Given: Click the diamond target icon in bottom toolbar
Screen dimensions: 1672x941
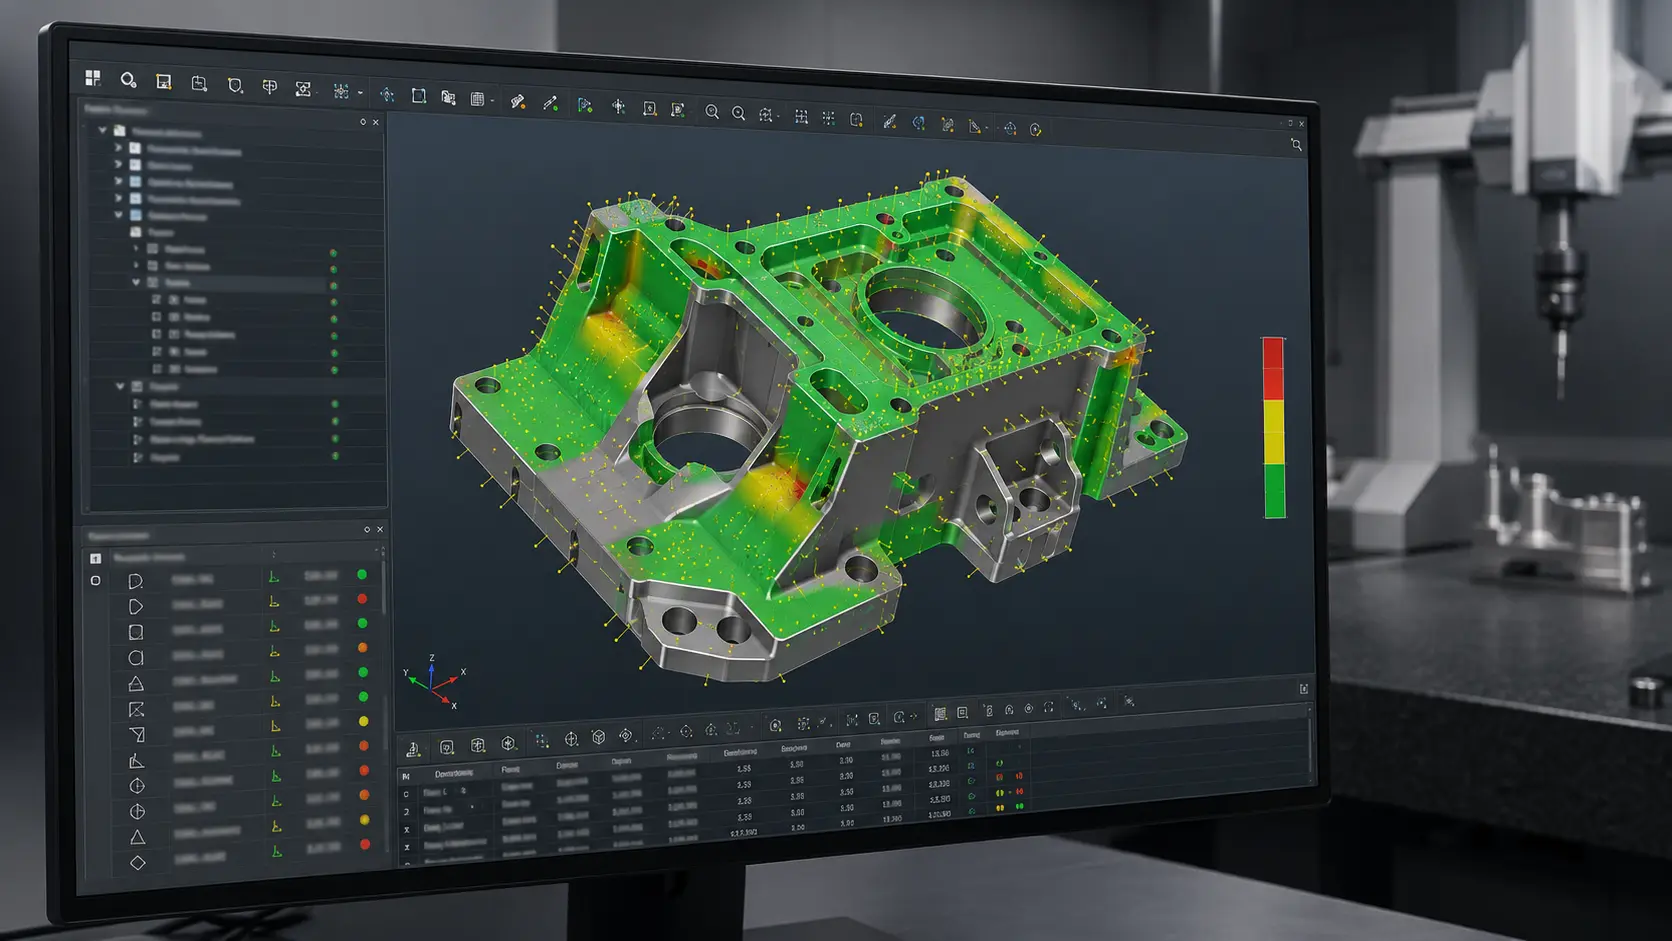Looking at the screenshot, I should click(625, 735).
